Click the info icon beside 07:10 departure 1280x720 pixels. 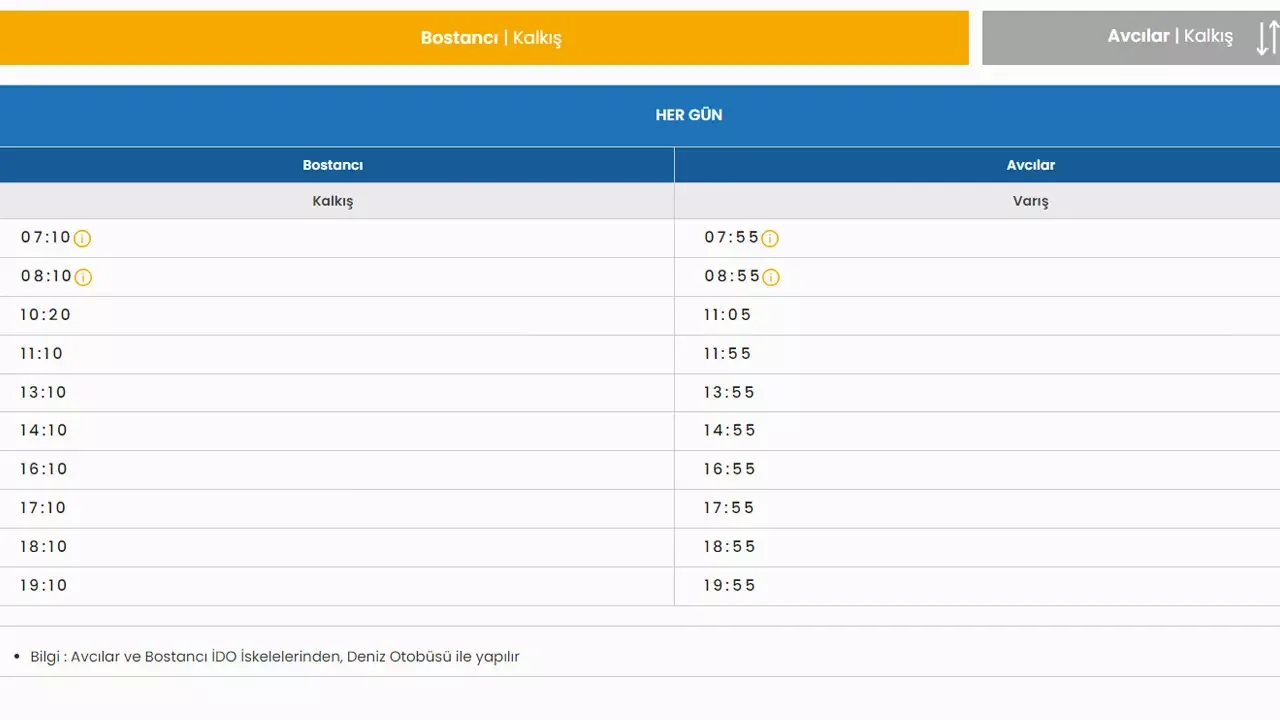pos(83,239)
